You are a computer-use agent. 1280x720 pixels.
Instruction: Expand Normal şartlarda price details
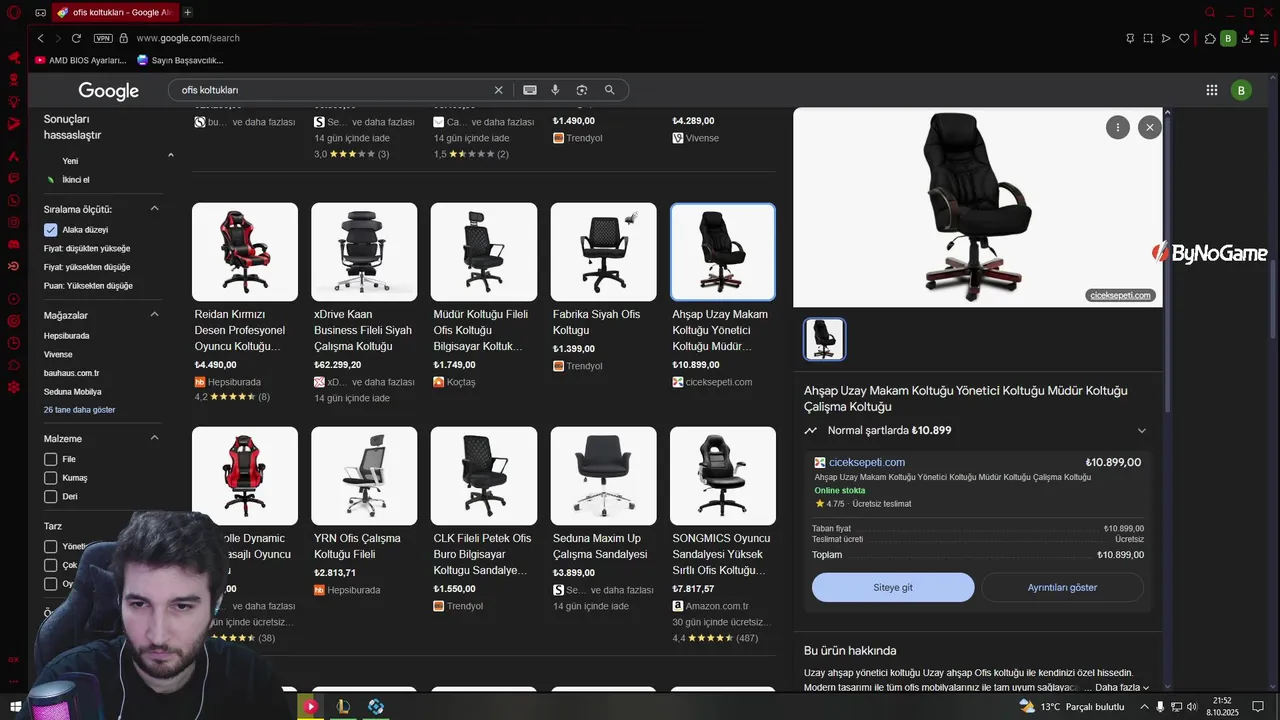pyautogui.click(x=1142, y=431)
